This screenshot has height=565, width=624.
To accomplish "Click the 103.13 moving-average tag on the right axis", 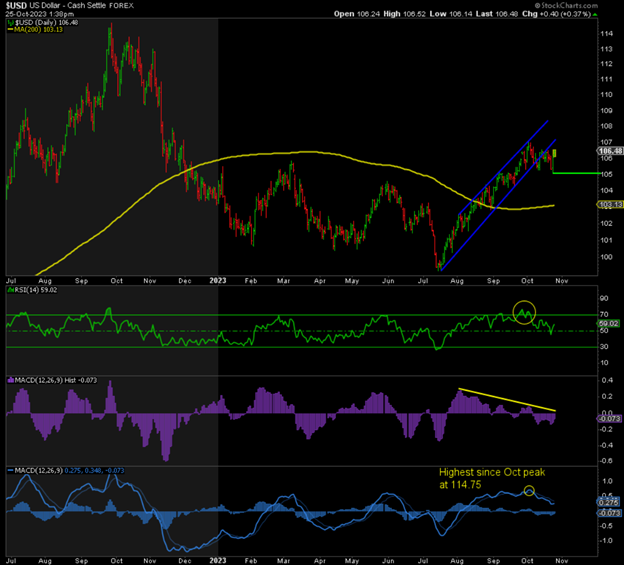I will coord(610,205).
